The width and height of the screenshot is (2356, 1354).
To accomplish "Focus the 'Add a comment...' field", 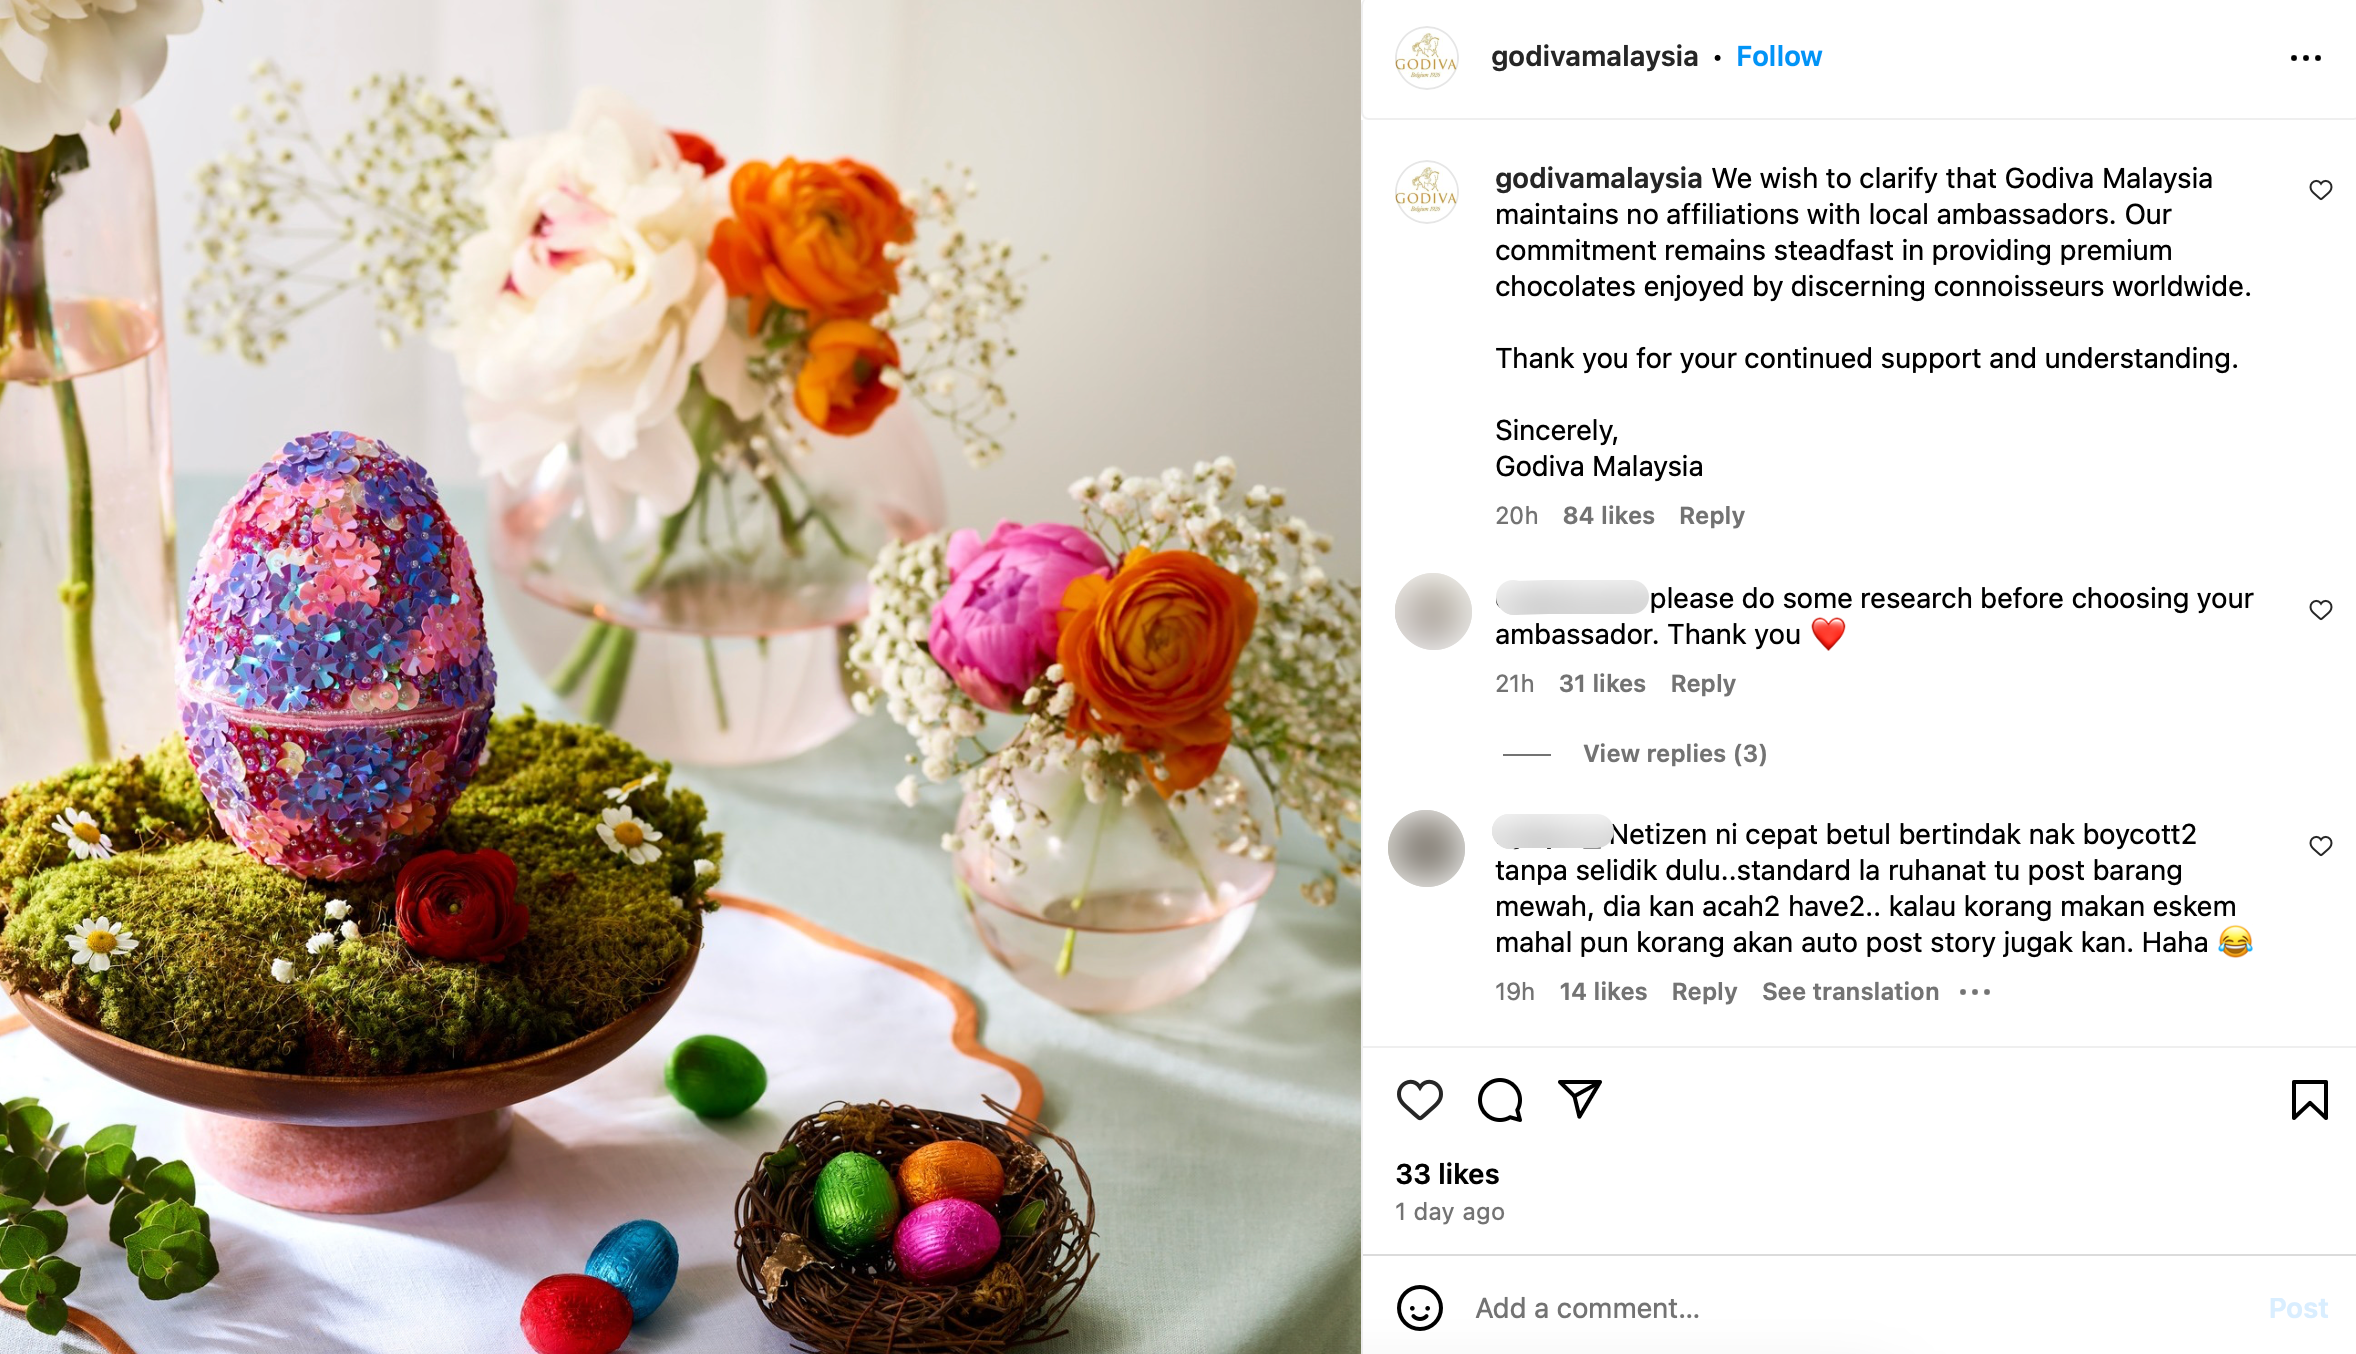I will [1860, 1308].
